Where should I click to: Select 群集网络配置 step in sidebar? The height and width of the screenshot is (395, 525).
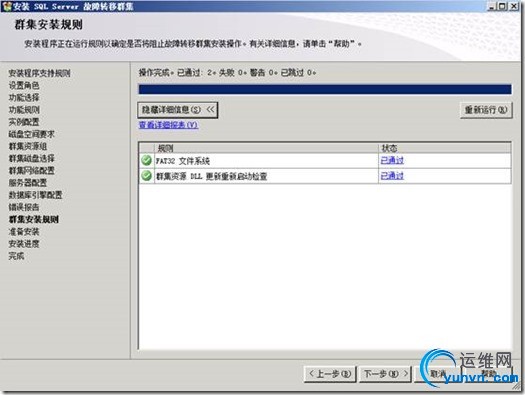coord(31,171)
